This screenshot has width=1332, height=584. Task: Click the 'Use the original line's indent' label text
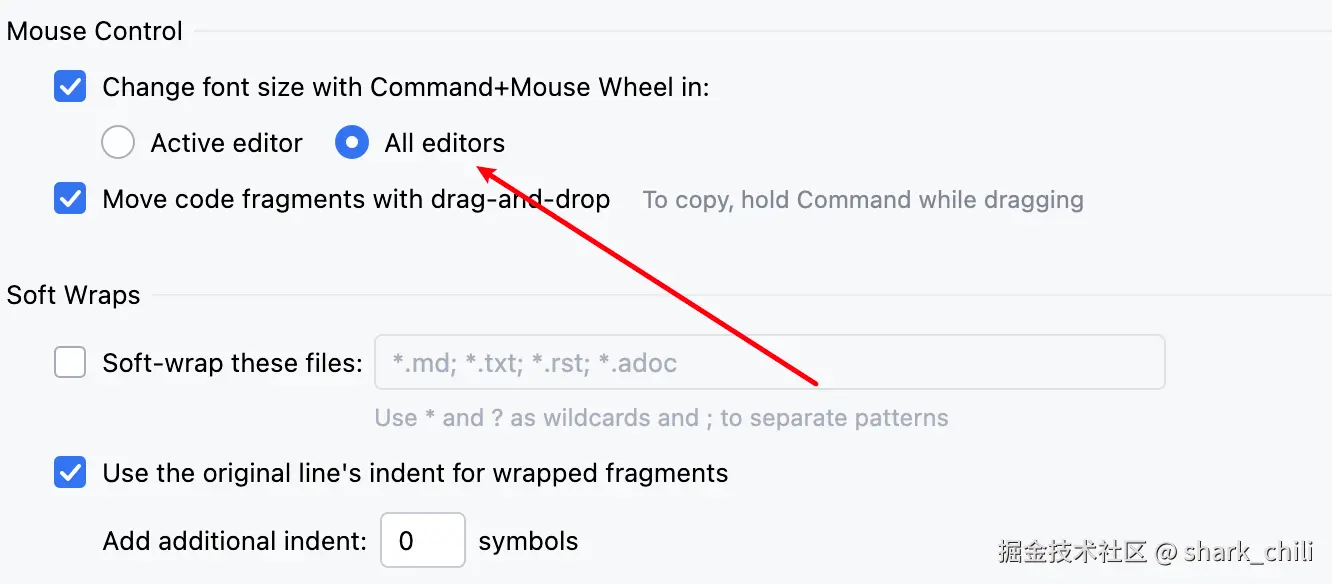[415, 472]
